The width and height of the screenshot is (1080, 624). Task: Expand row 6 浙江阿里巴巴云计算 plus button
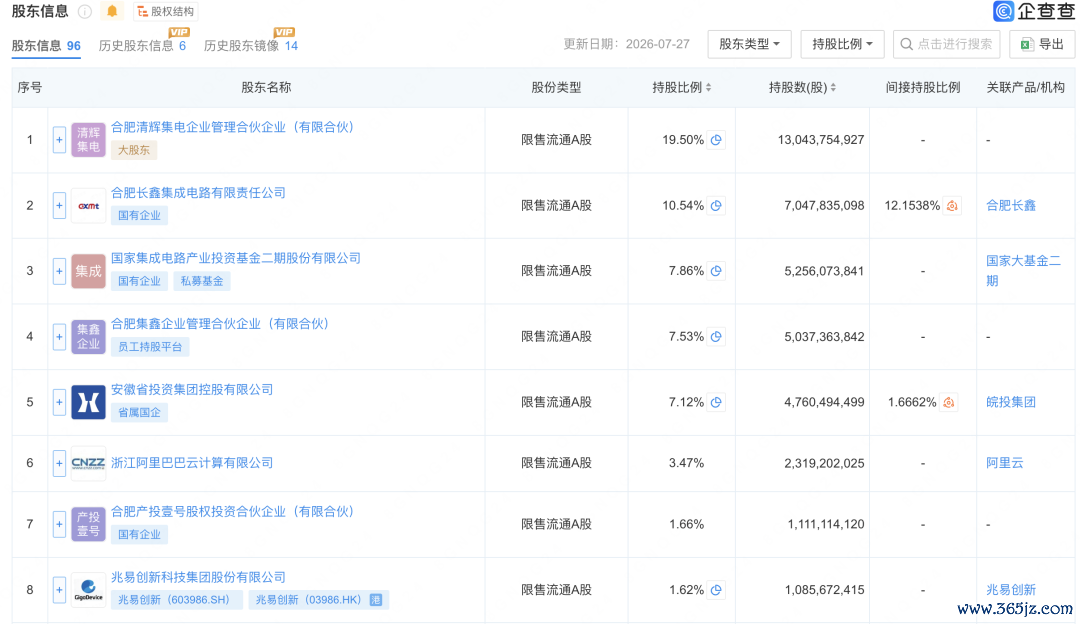point(59,463)
